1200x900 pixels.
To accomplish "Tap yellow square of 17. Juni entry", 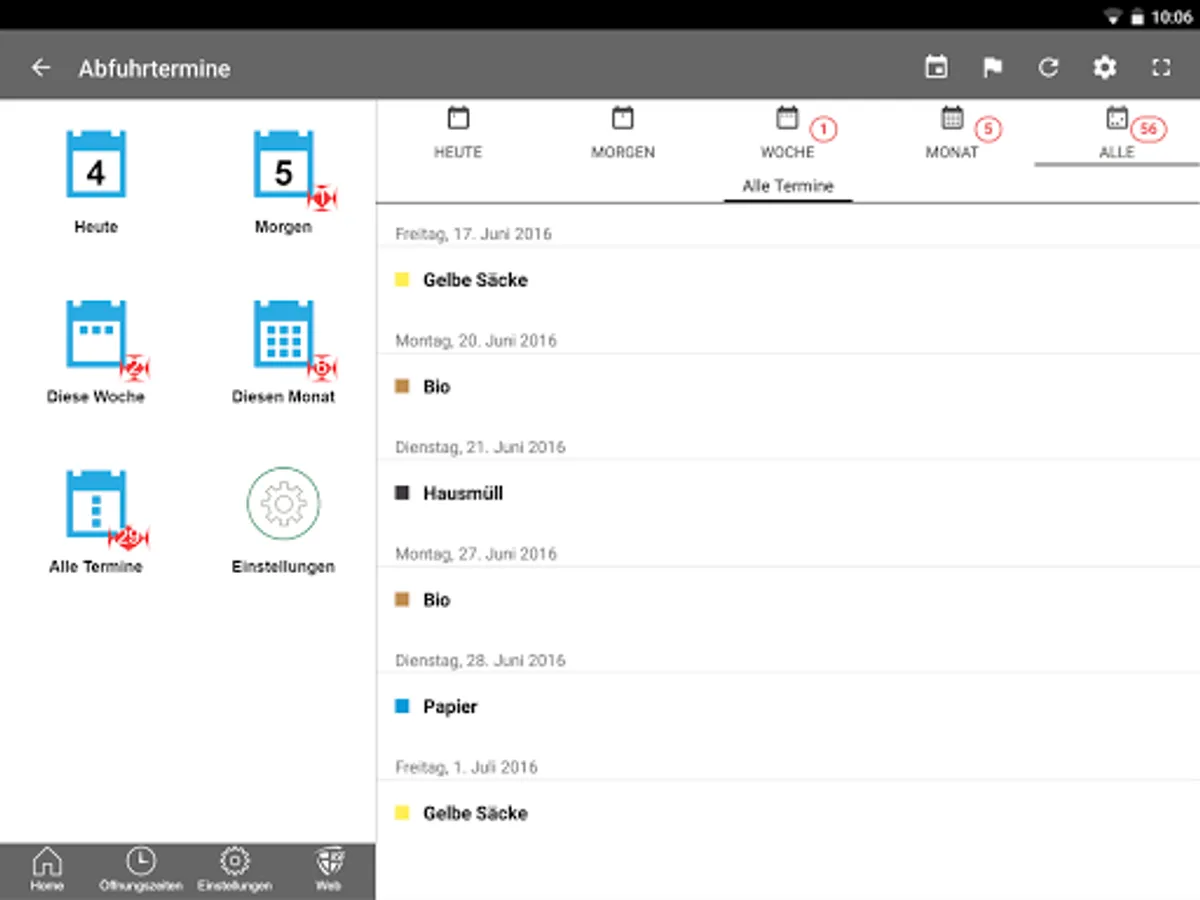I will click(403, 280).
